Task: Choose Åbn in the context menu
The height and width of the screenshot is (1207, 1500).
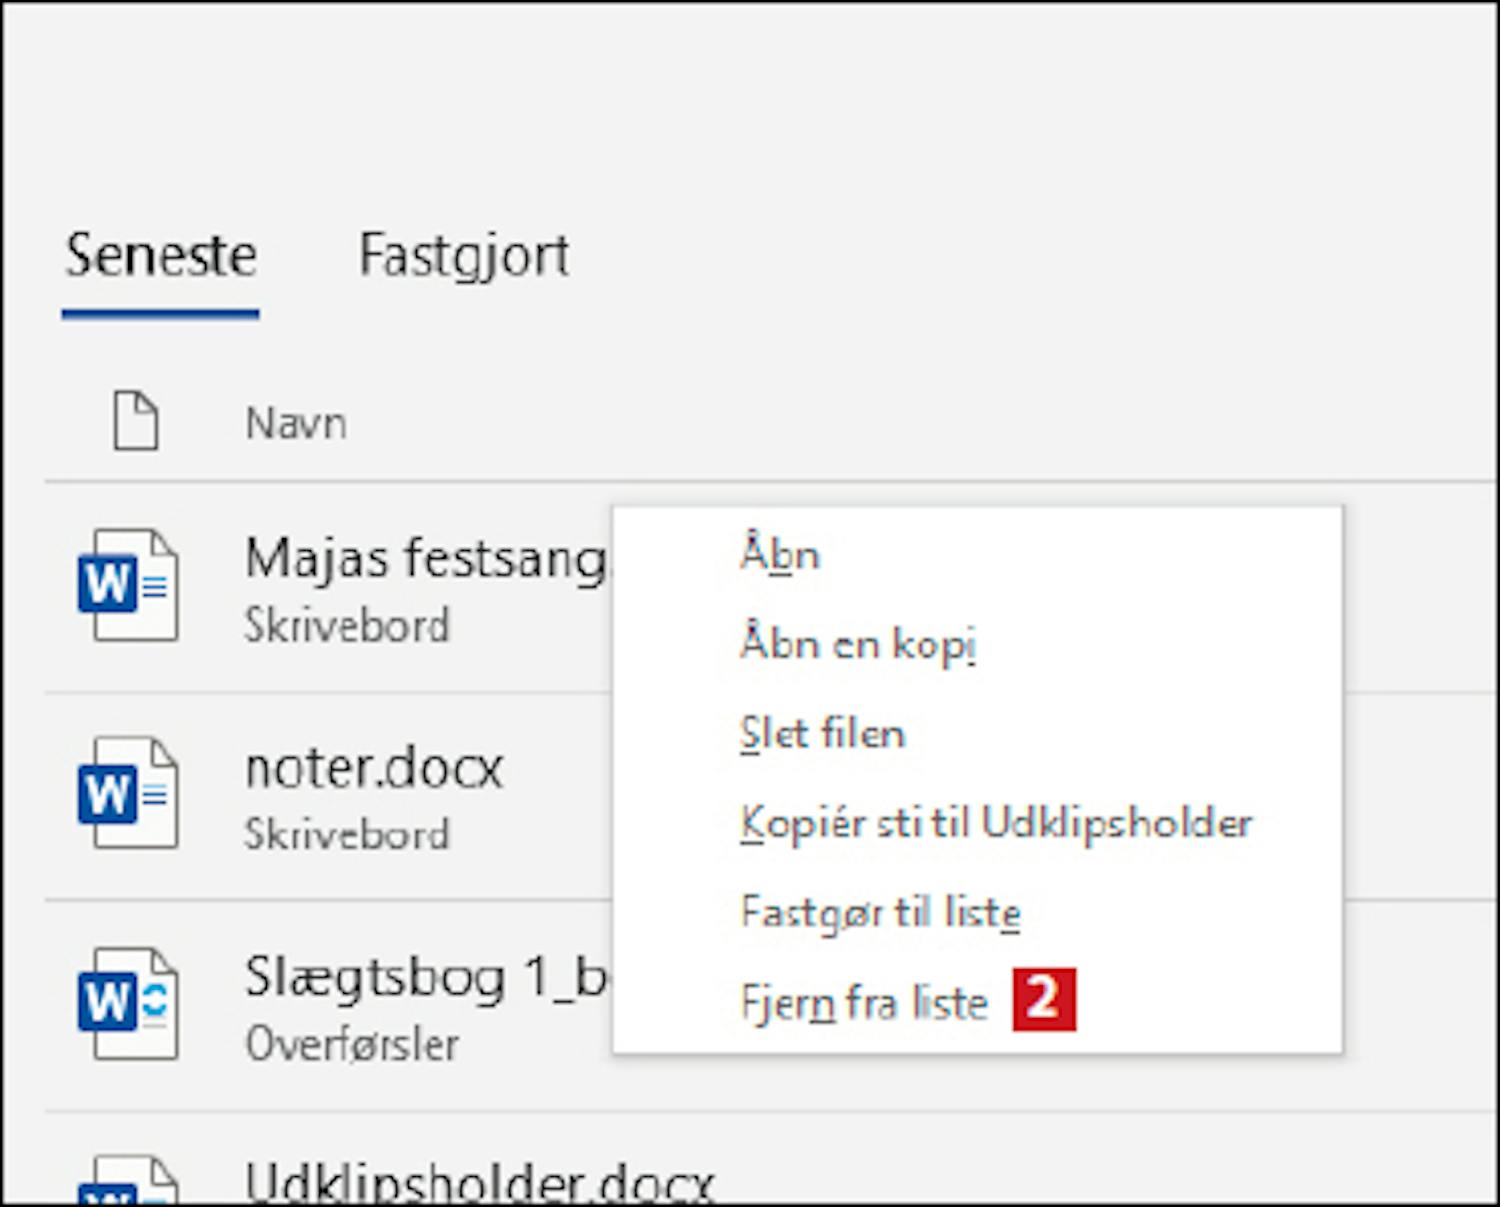Action: (780, 554)
